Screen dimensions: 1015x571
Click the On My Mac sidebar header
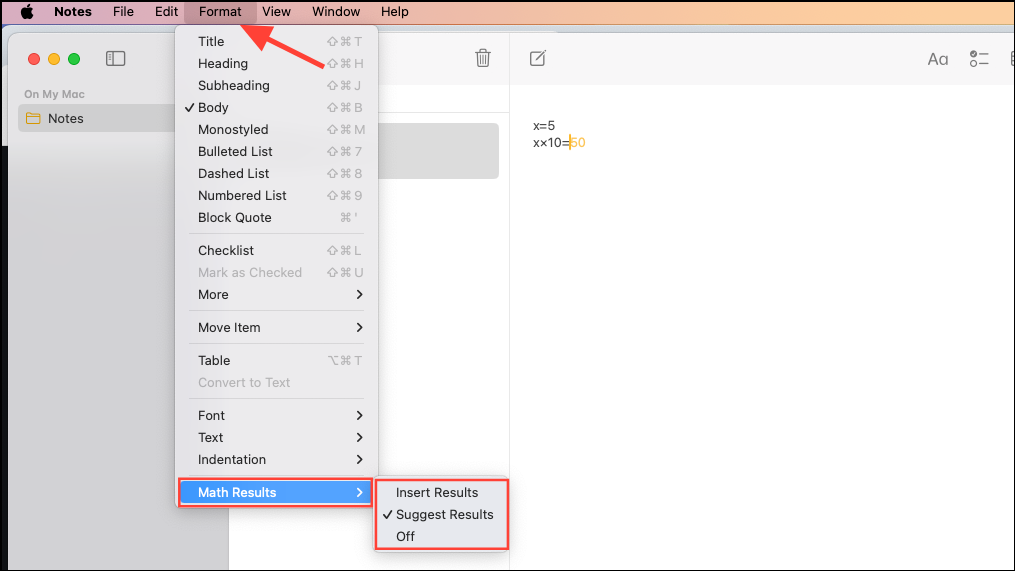click(x=54, y=94)
